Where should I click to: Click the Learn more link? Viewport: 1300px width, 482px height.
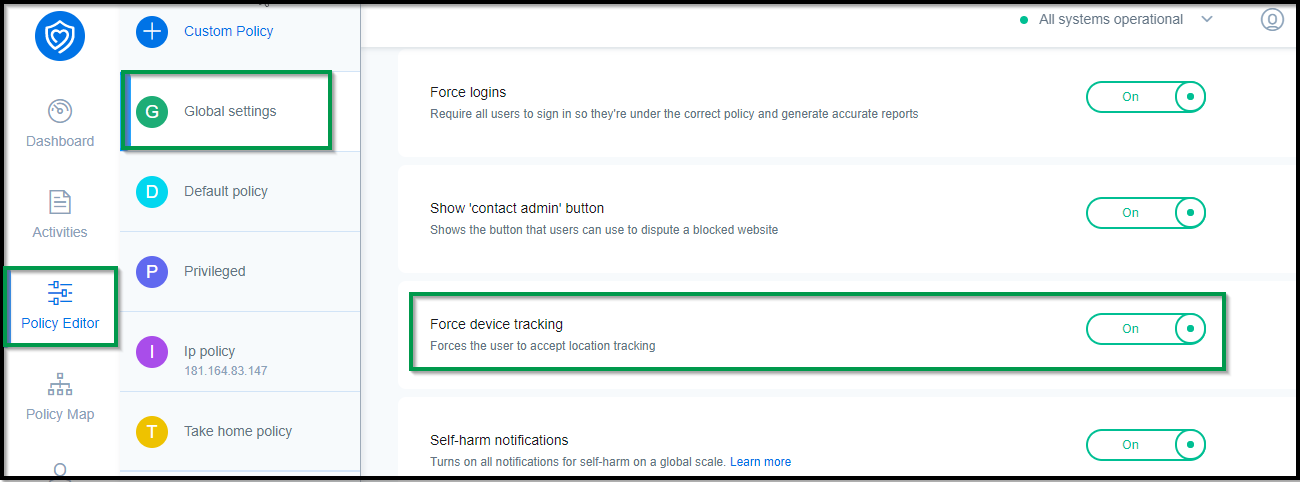click(x=760, y=462)
